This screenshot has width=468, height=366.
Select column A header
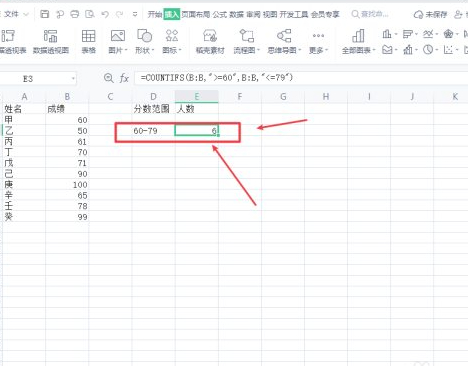[x=24, y=97]
